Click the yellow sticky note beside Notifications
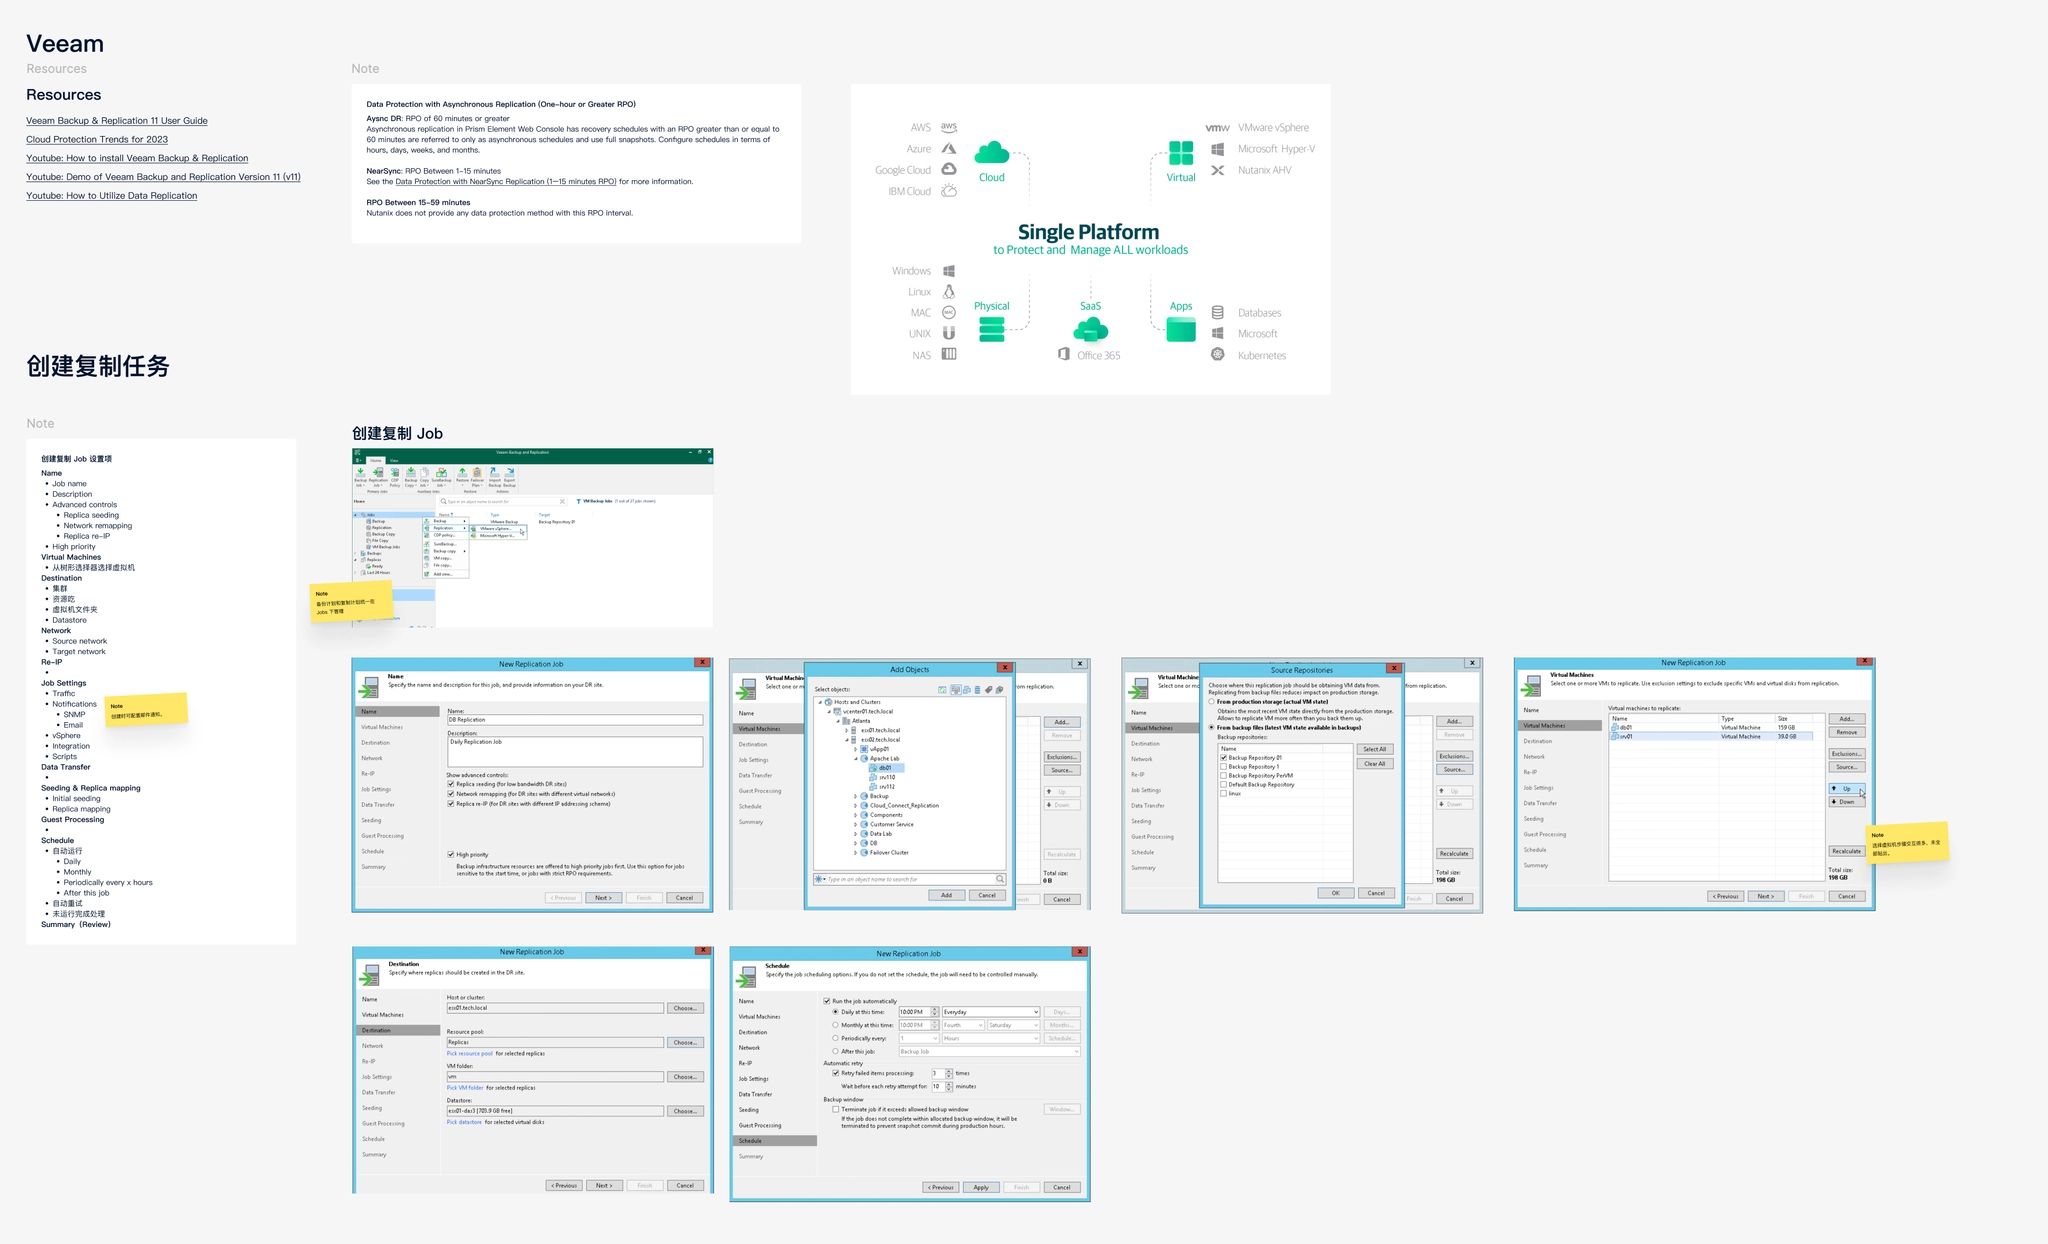 click(147, 709)
